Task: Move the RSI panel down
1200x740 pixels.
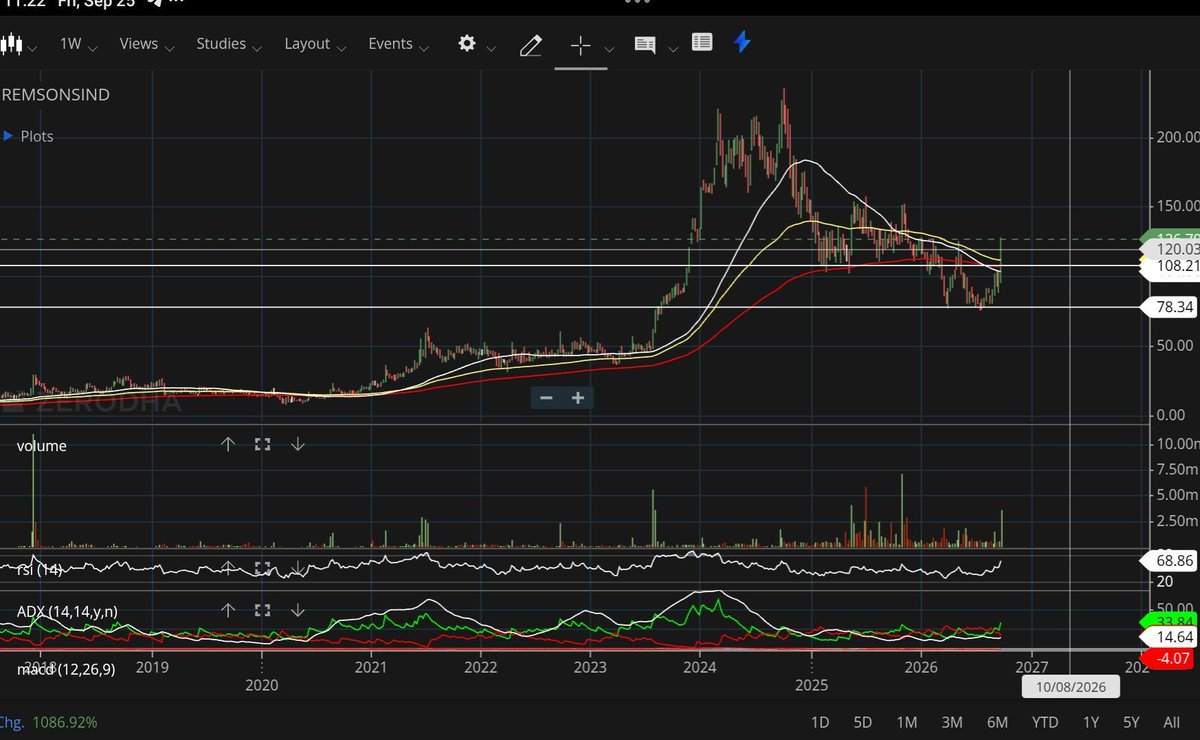Action: click(x=297, y=568)
